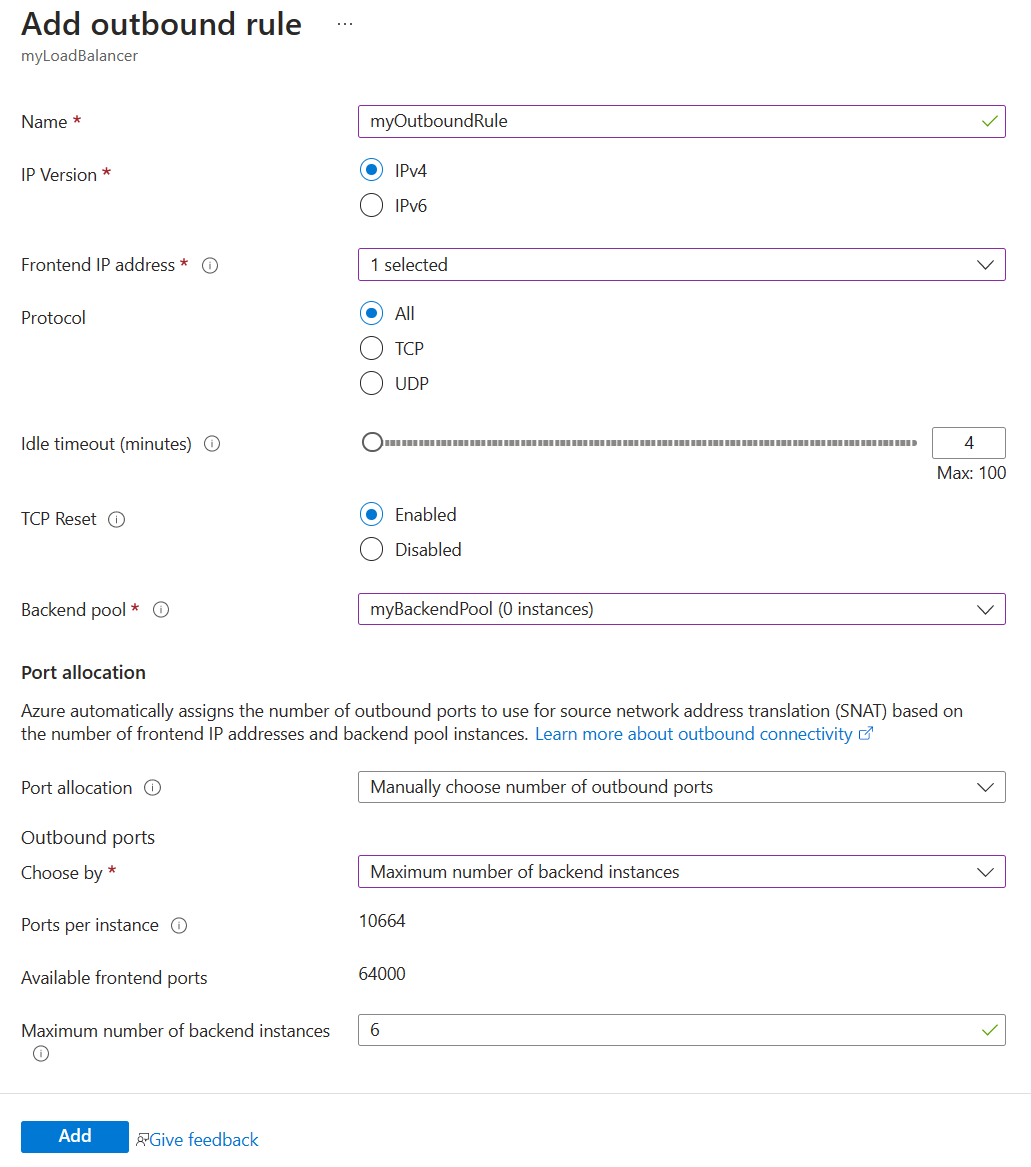Select the IPv6 radio button
Image resolution: width=1031 pixels, height=1167 pixels.
tap(371, 206)
